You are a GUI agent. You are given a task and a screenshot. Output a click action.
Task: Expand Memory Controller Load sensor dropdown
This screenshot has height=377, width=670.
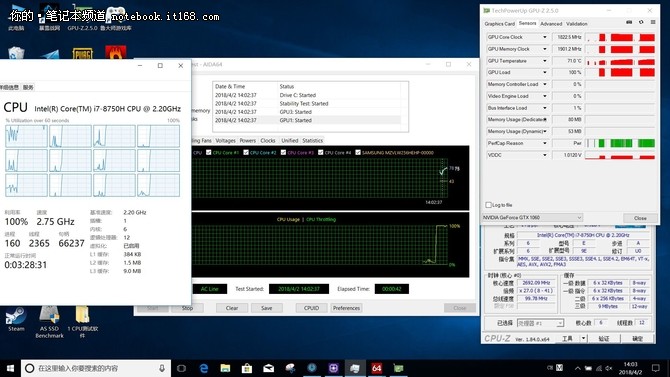coord(544,84)
